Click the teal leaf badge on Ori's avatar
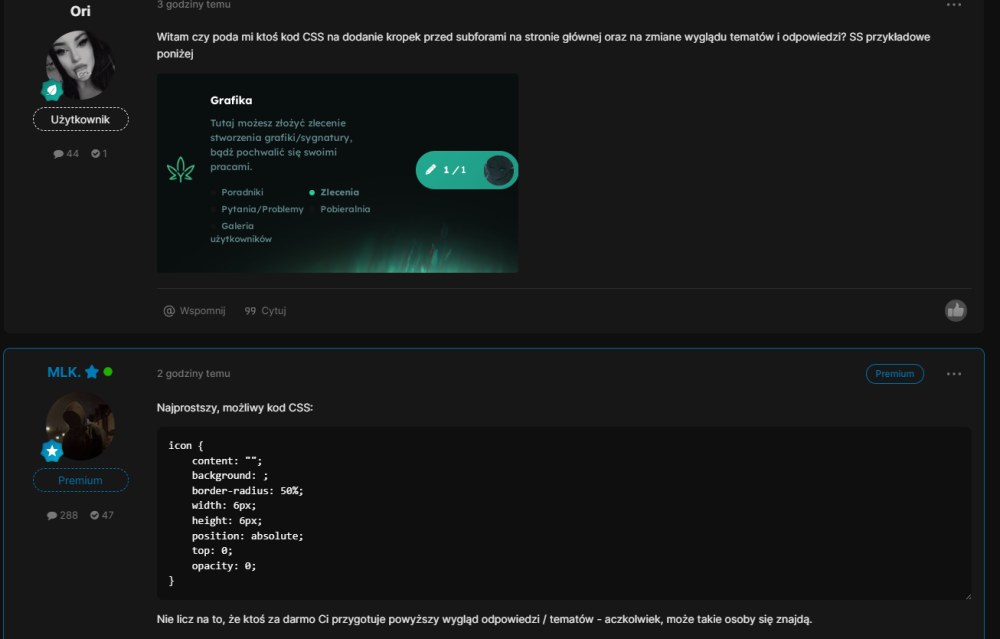The image size is (1000, 639). [52, 89]
